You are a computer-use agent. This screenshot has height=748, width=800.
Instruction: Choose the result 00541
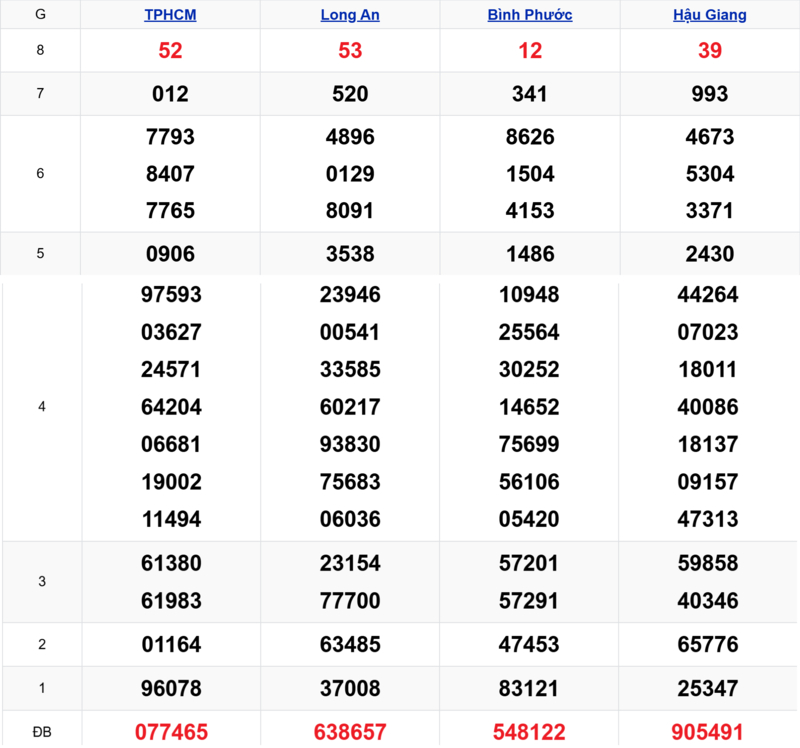pyautogui.click(x=350, y=332)
